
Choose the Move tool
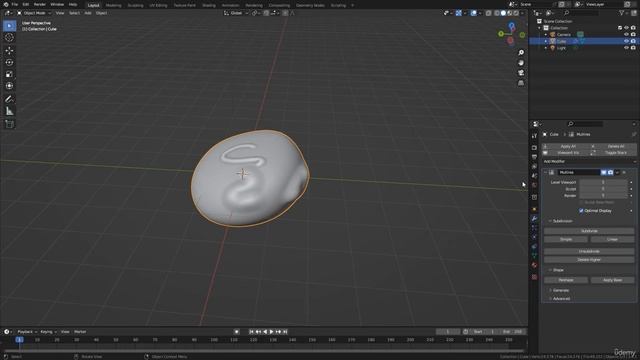(x=9, y=51)
